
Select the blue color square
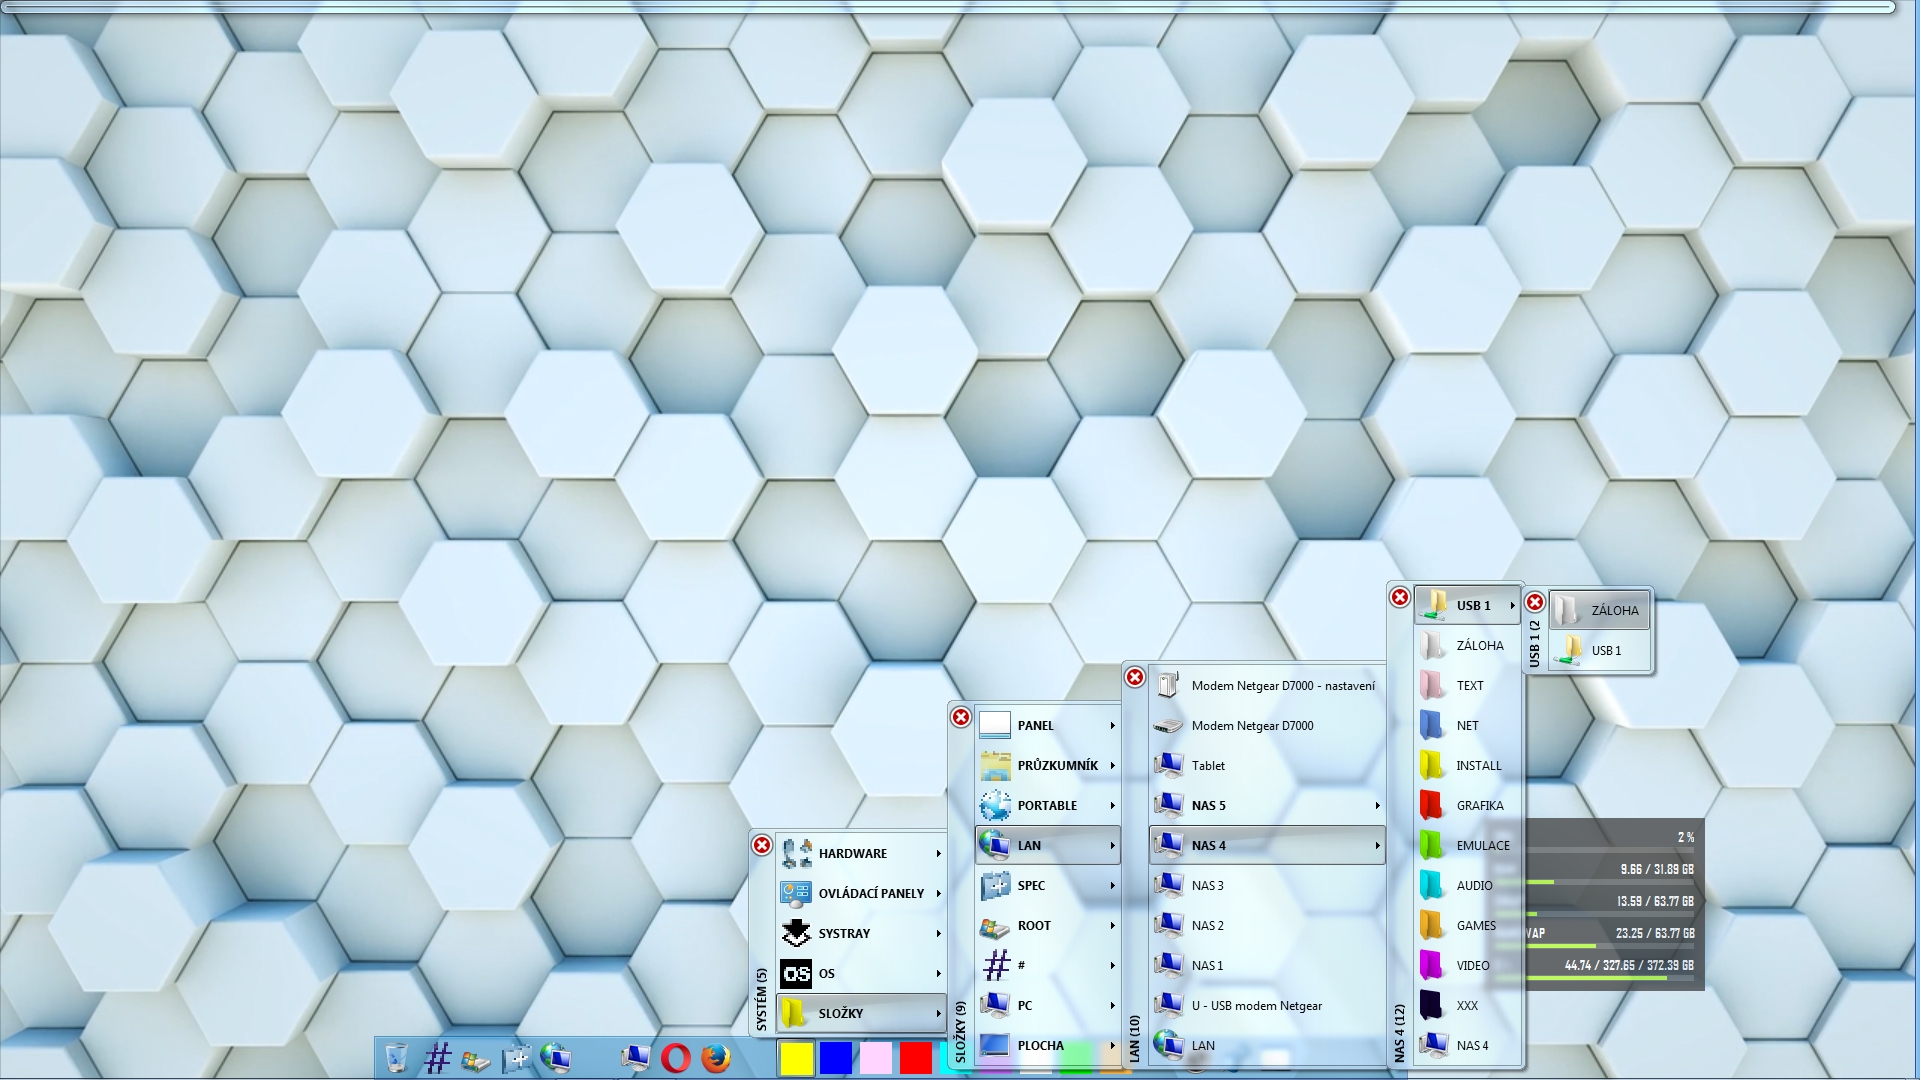coord(836,1058)
